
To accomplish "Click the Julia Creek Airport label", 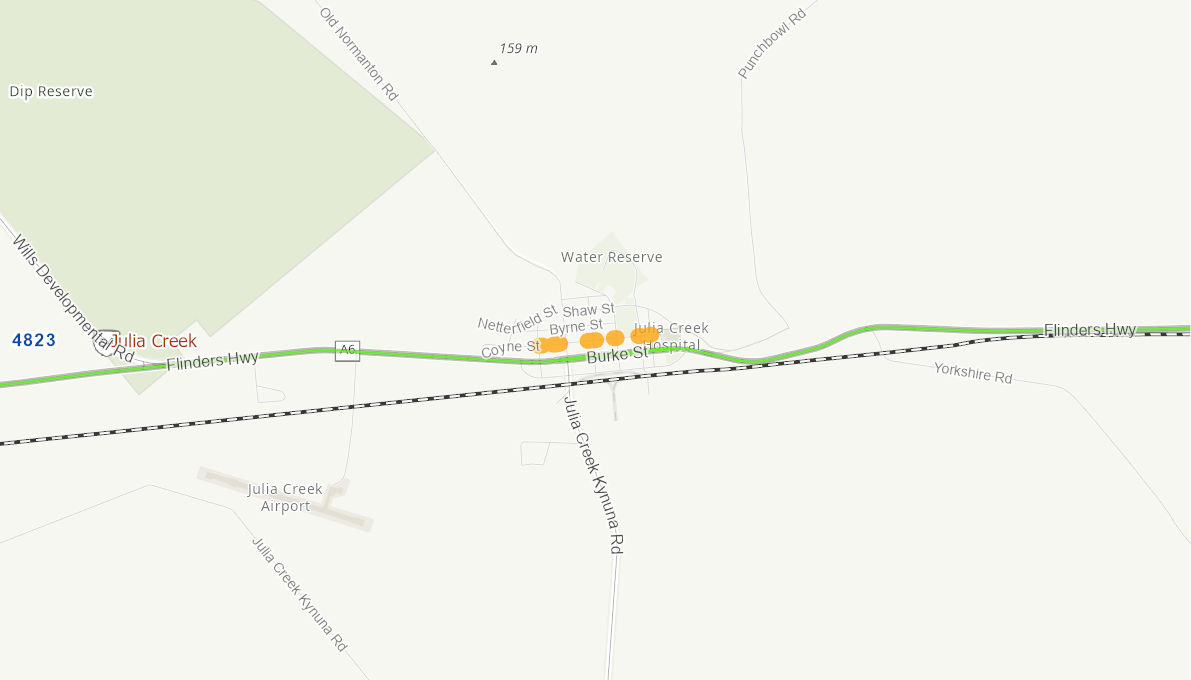I will click(x=285, y=497).
